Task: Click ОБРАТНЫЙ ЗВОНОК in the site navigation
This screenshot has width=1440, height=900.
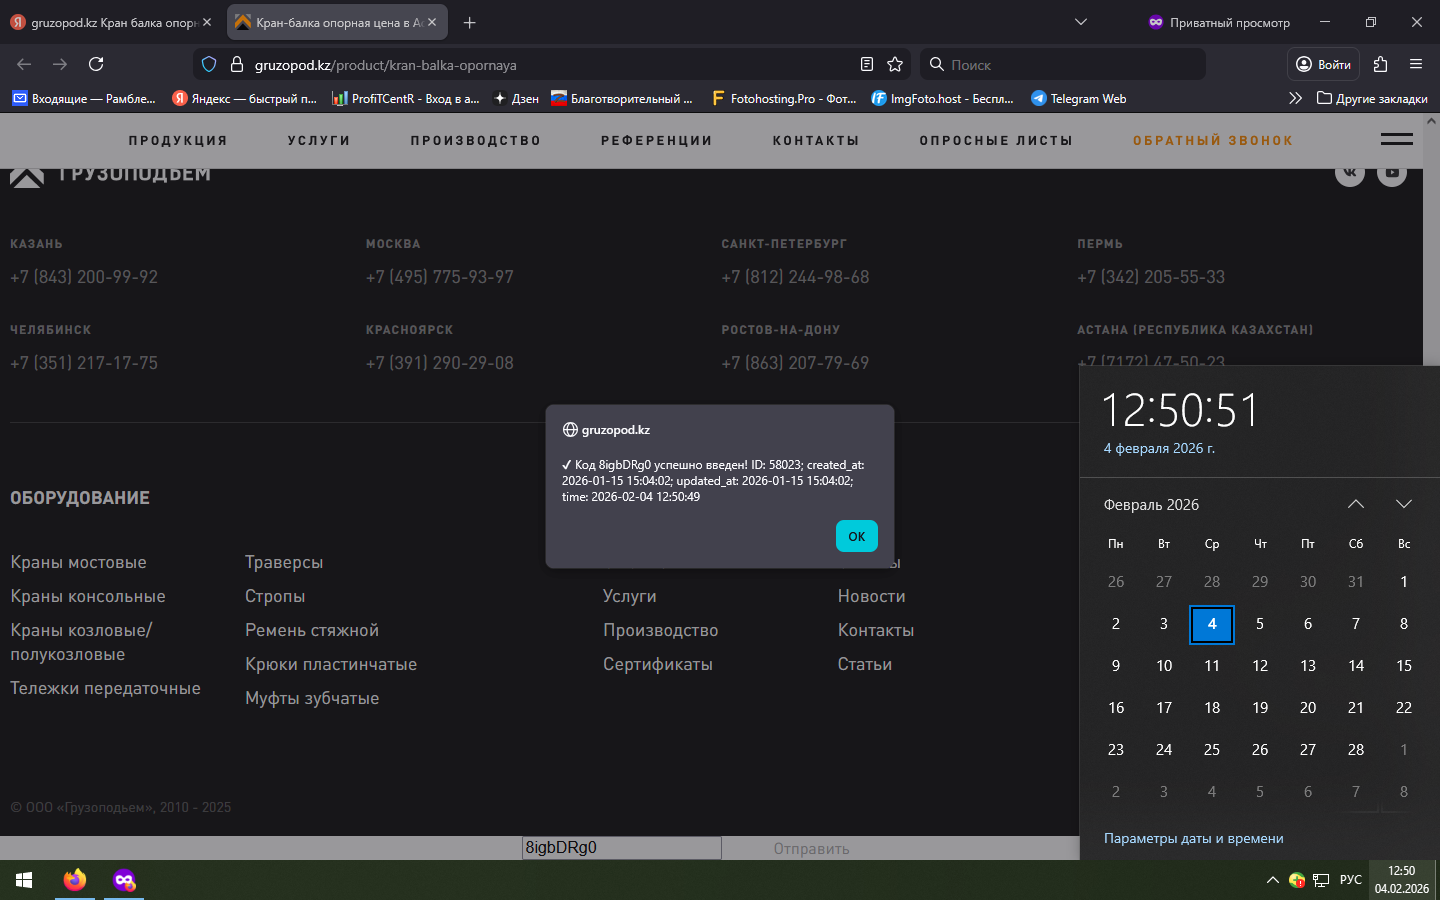Action: click(x=1212, y=141)
